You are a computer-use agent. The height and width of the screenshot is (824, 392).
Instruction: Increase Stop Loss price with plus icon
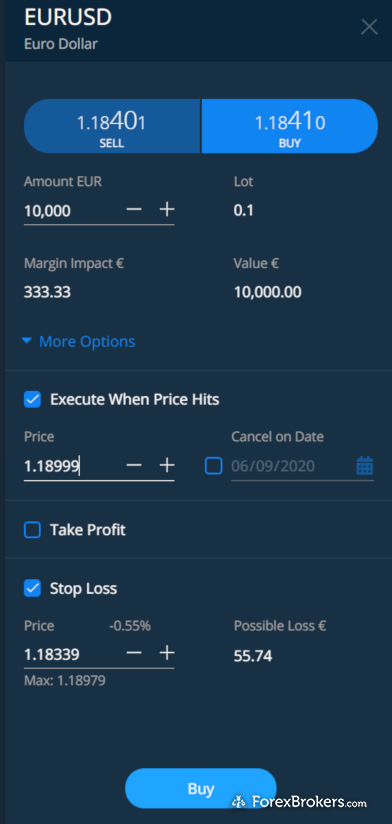(x=167, y=653)
